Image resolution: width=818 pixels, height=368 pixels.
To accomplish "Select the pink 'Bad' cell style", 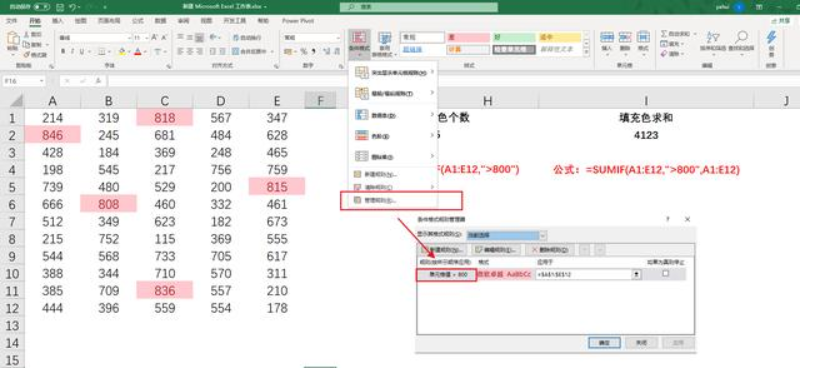I will (x=467, y=38).
